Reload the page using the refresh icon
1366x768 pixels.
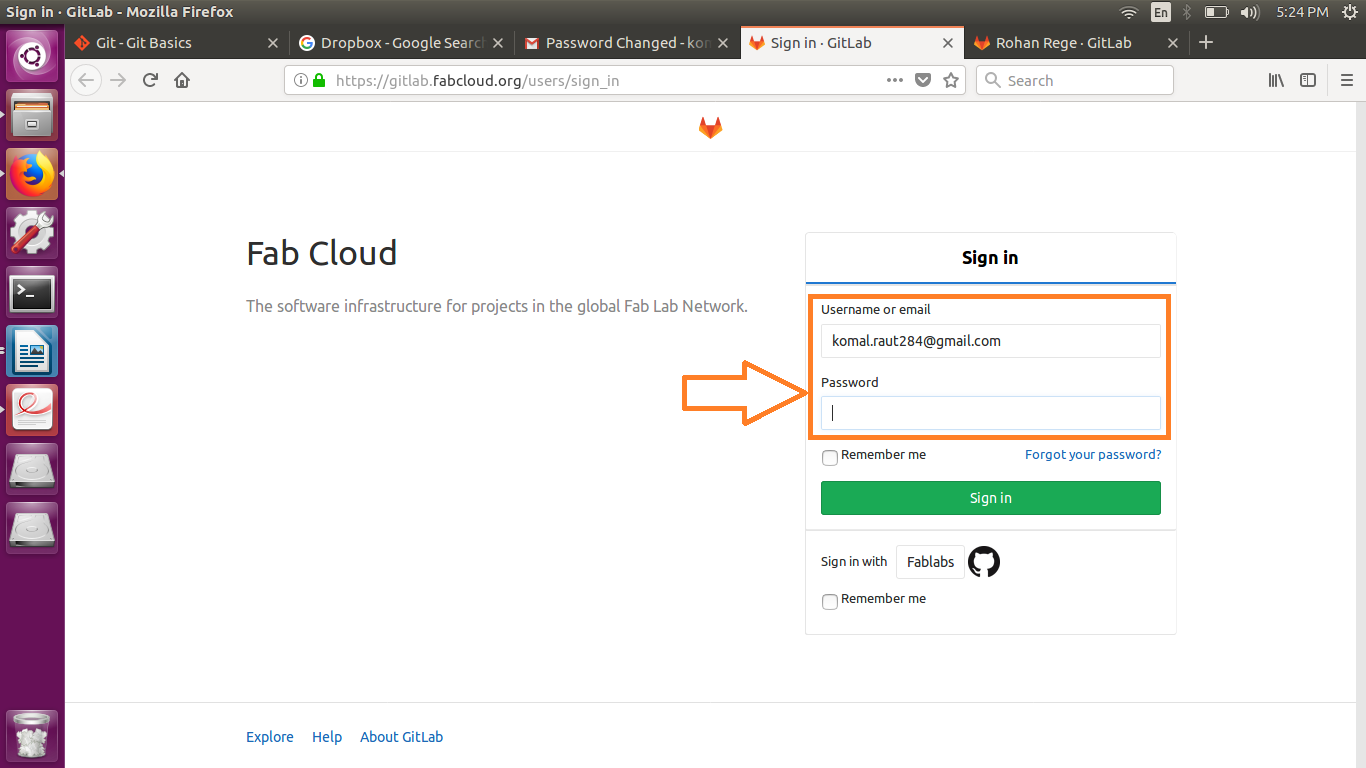[x=150, y=80]
